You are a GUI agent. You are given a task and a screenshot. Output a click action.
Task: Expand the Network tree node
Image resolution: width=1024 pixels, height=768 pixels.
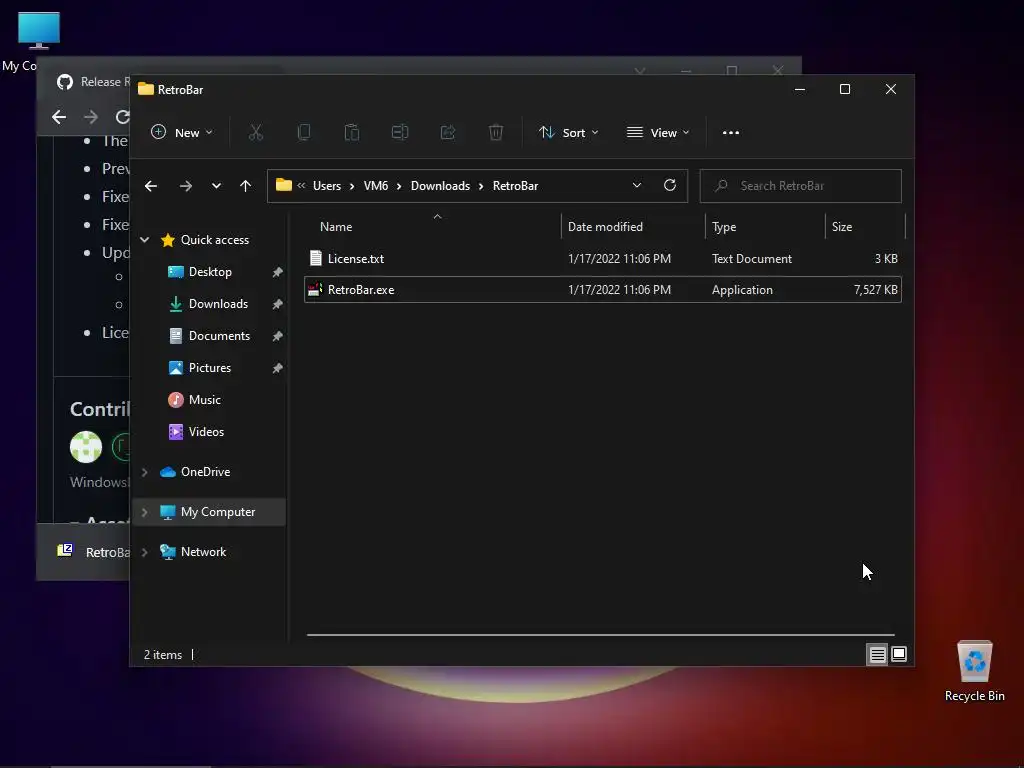tap(145, 552)
